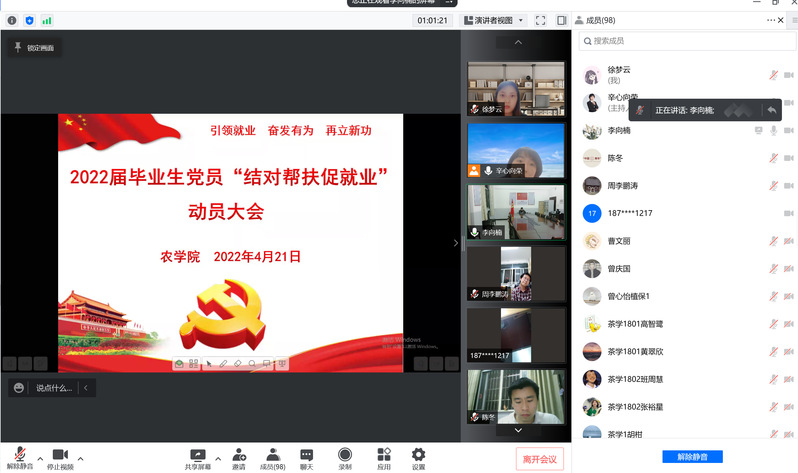Toggle microphone icon in 李向楠 row
798x473 pixels.
pos(774,130)
